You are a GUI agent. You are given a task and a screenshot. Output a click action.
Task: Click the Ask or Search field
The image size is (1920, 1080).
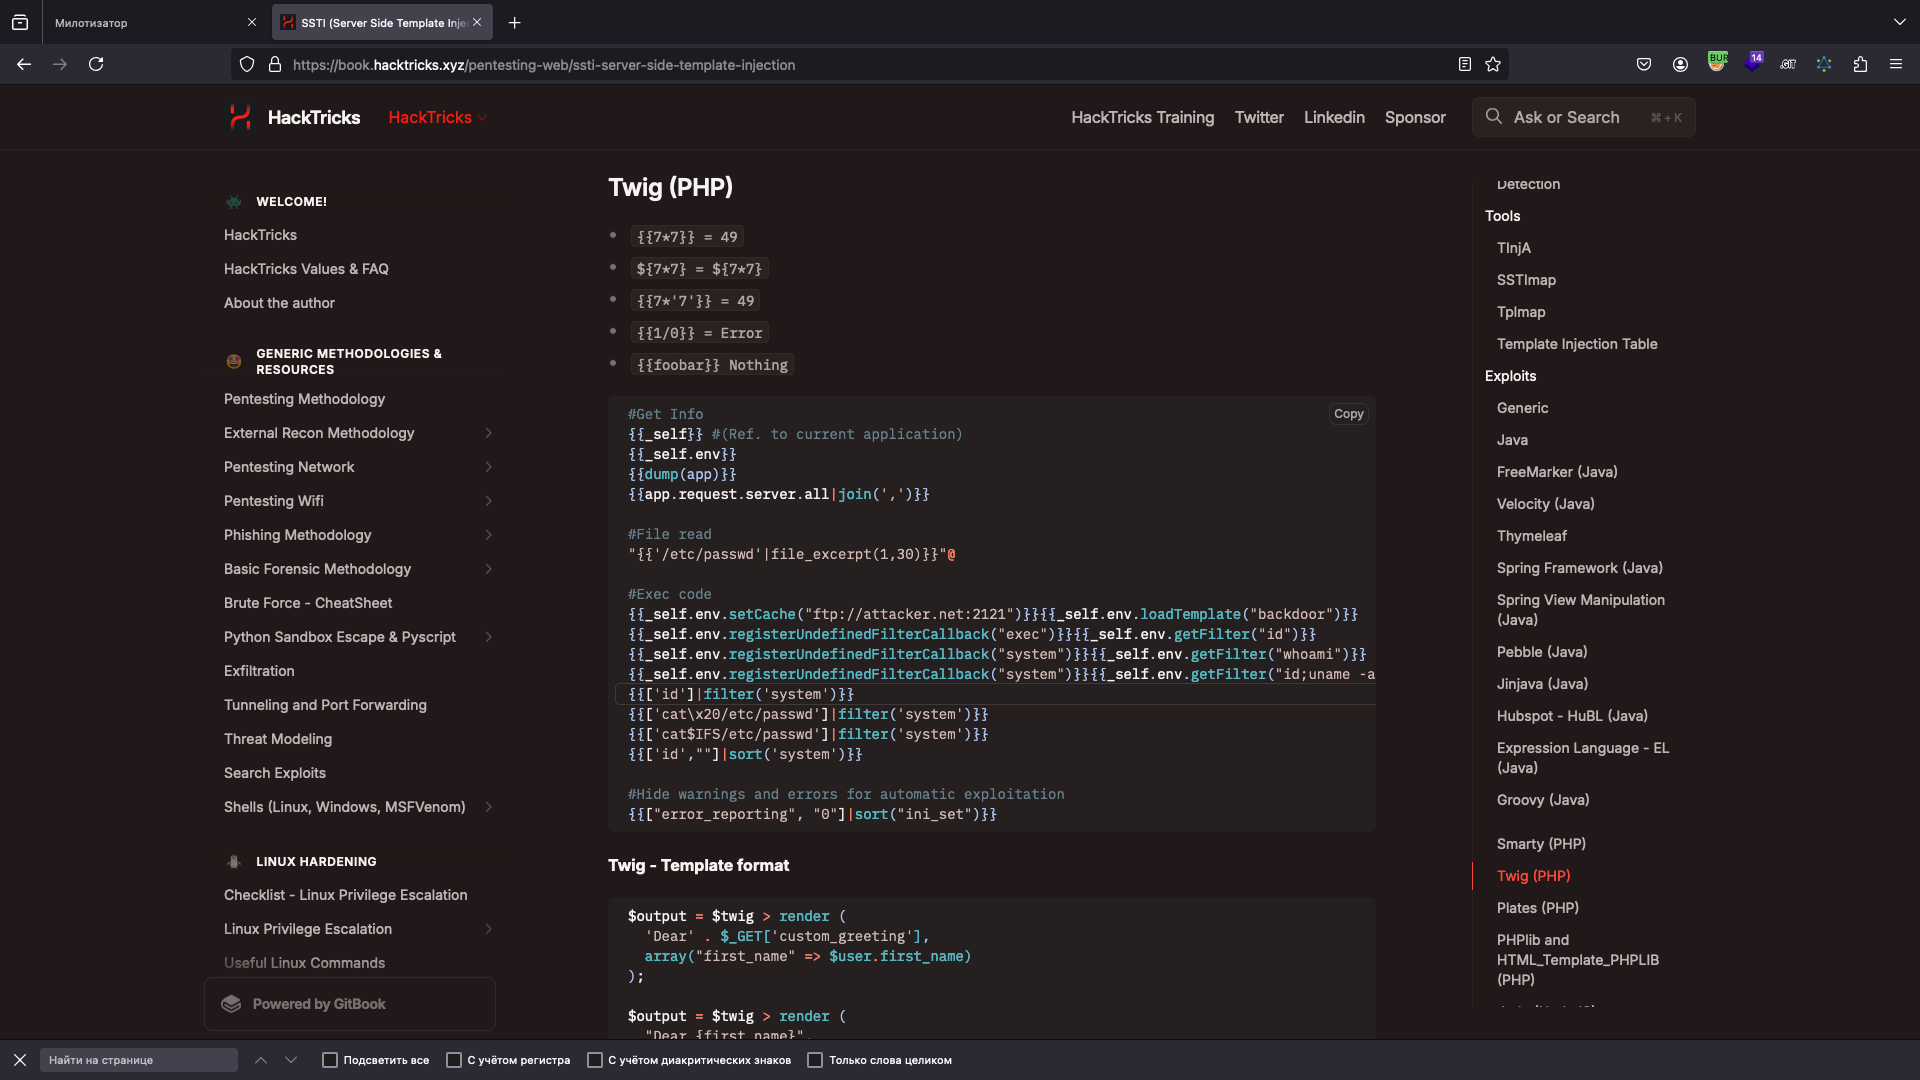[1582, 117]
